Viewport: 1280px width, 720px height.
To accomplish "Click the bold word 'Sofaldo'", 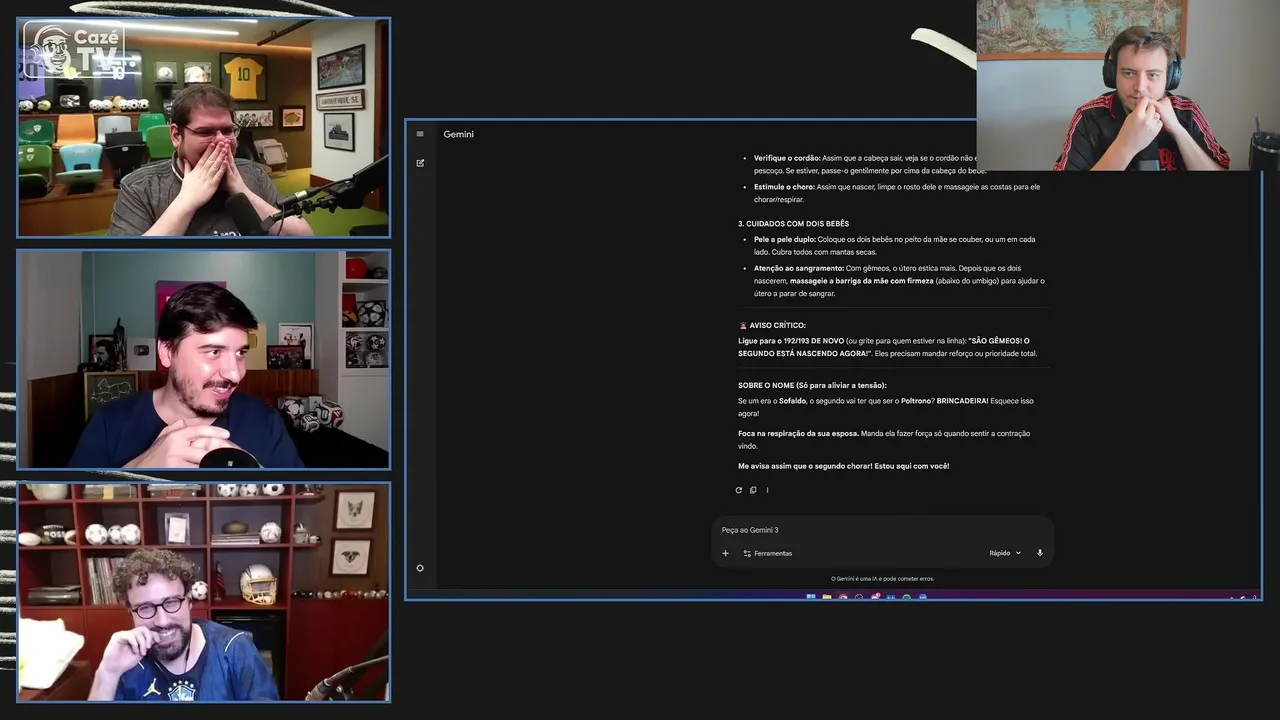I will pos(792,401).
